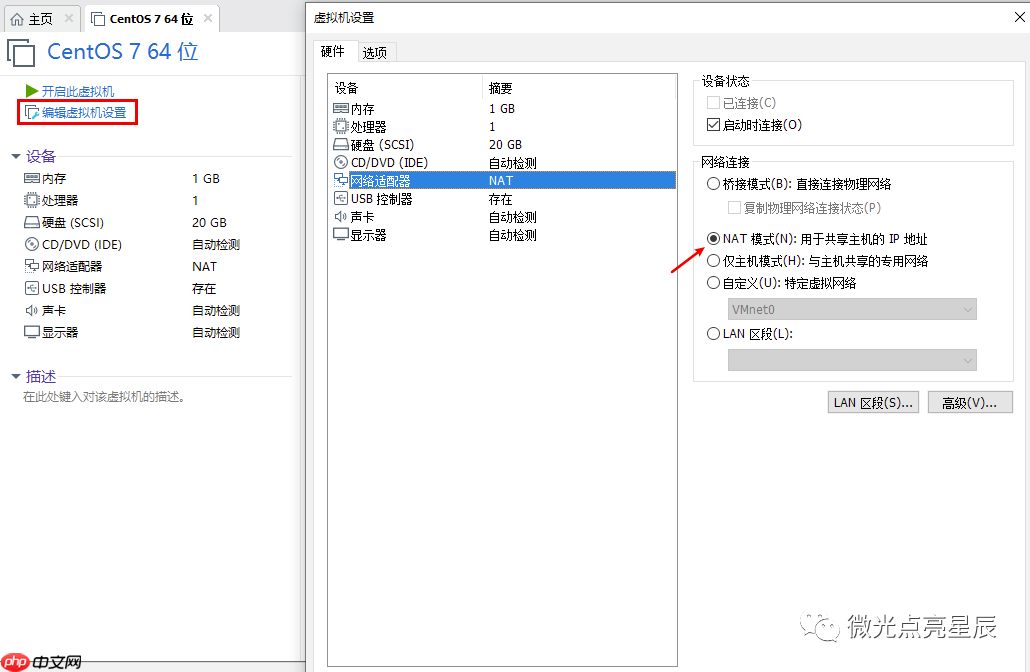Viewport: 1030px width, 672px height.
Task: Click the 内存 memory icon in left device panel
Action: point(32,178)
